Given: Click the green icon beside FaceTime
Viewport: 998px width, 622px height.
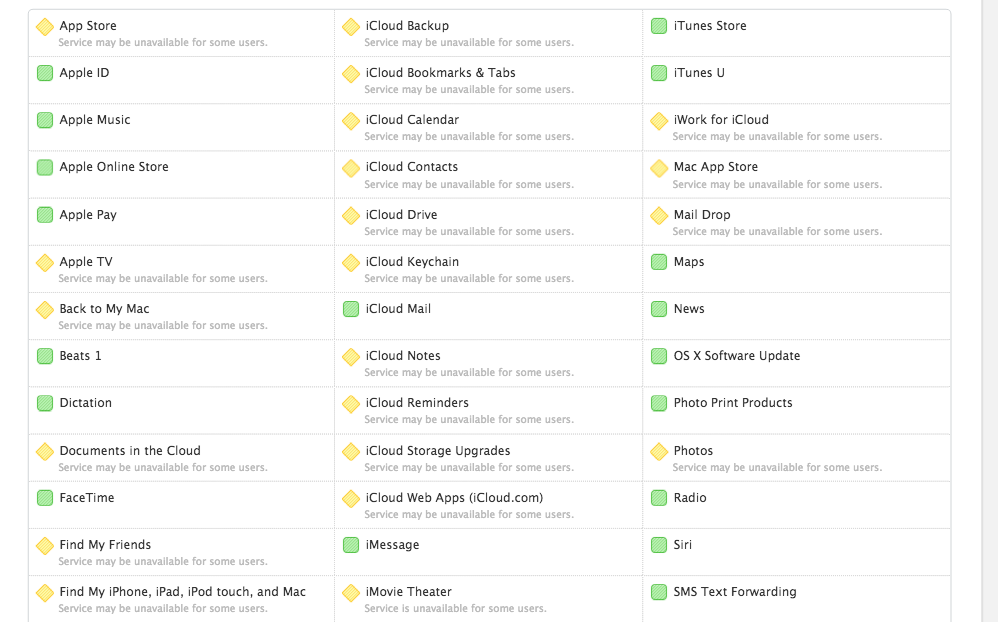Looking at the screenshot, I should 45,498.
